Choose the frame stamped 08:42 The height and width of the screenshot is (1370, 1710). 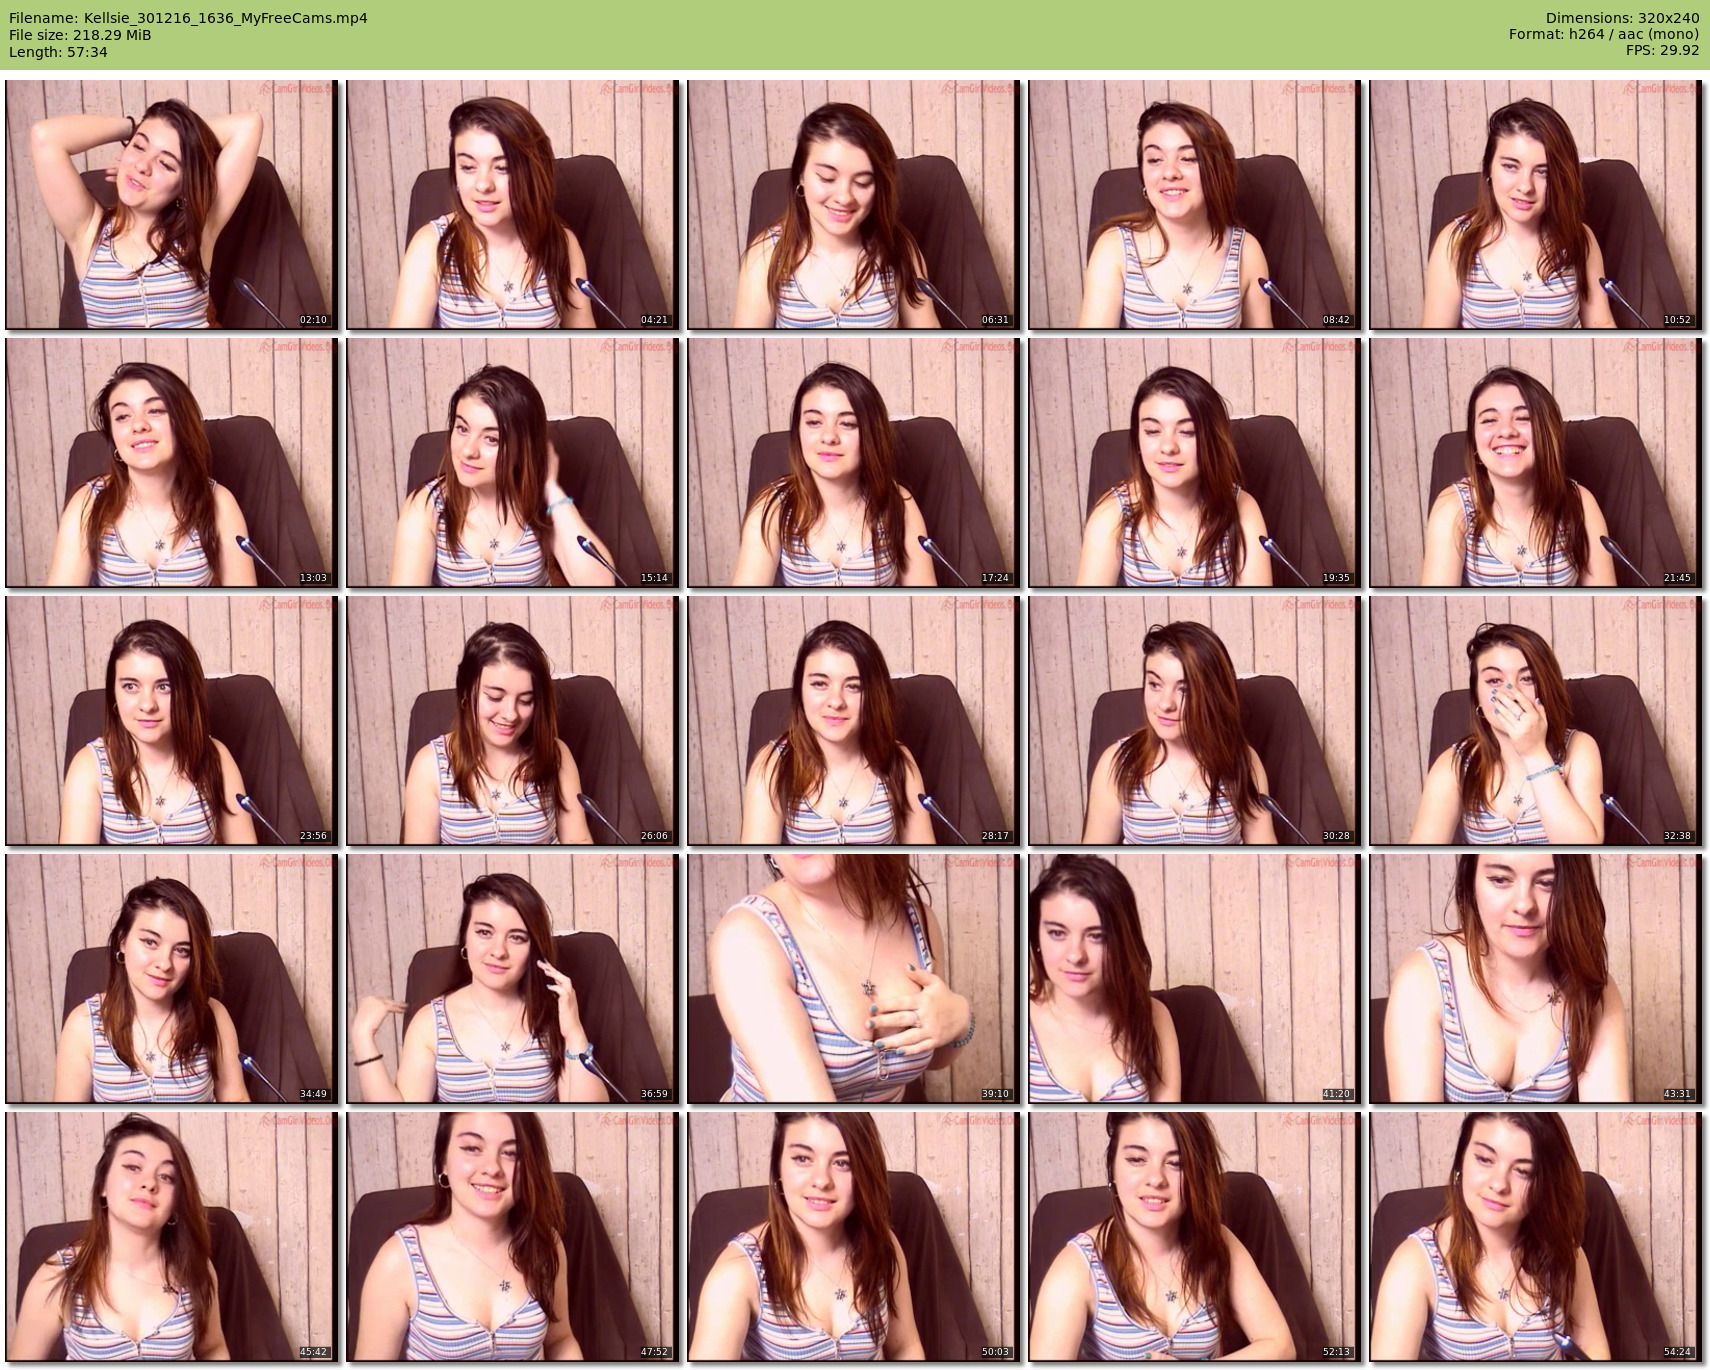[1195, 204]
